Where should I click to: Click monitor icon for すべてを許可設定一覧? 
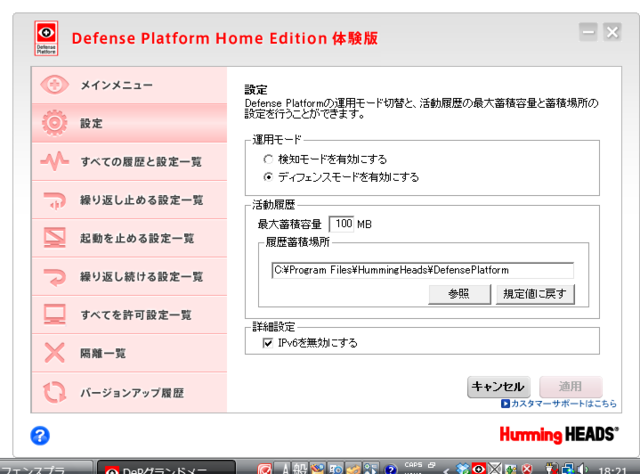click(55, 314)
